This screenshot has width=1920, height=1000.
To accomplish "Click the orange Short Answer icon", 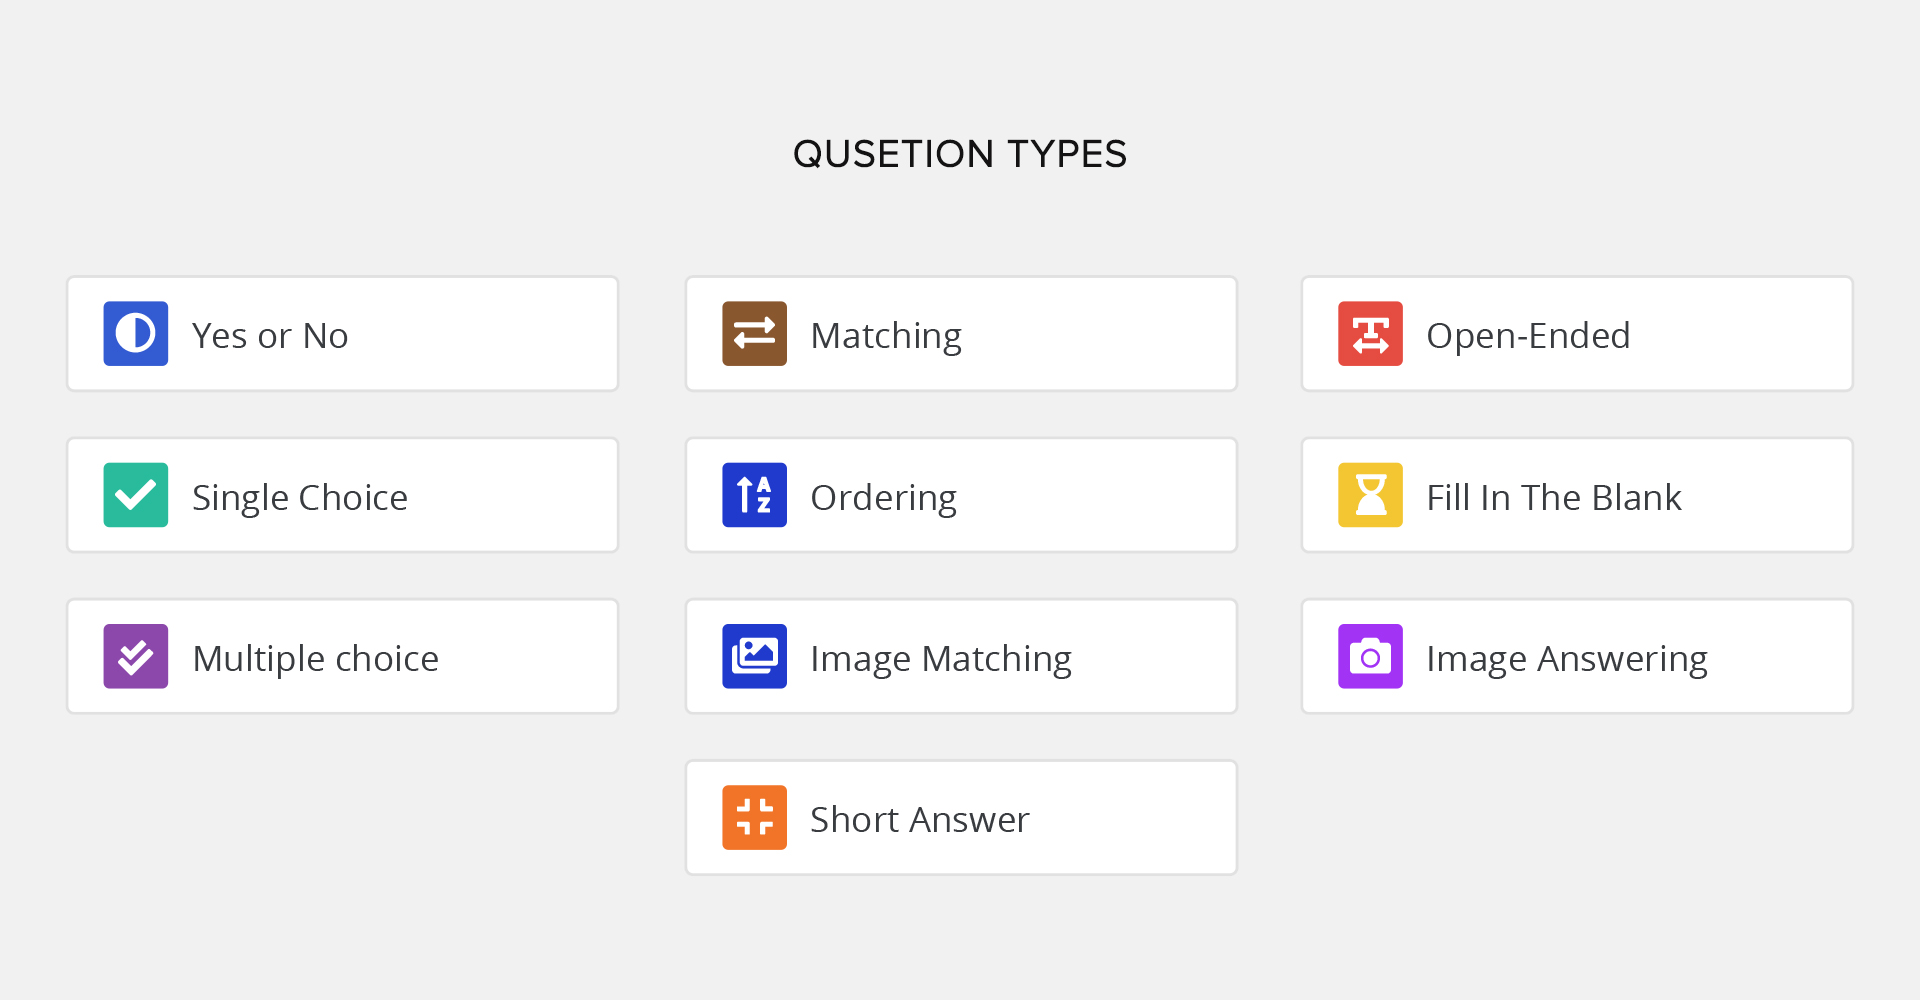I will click(x=754, y=818).
